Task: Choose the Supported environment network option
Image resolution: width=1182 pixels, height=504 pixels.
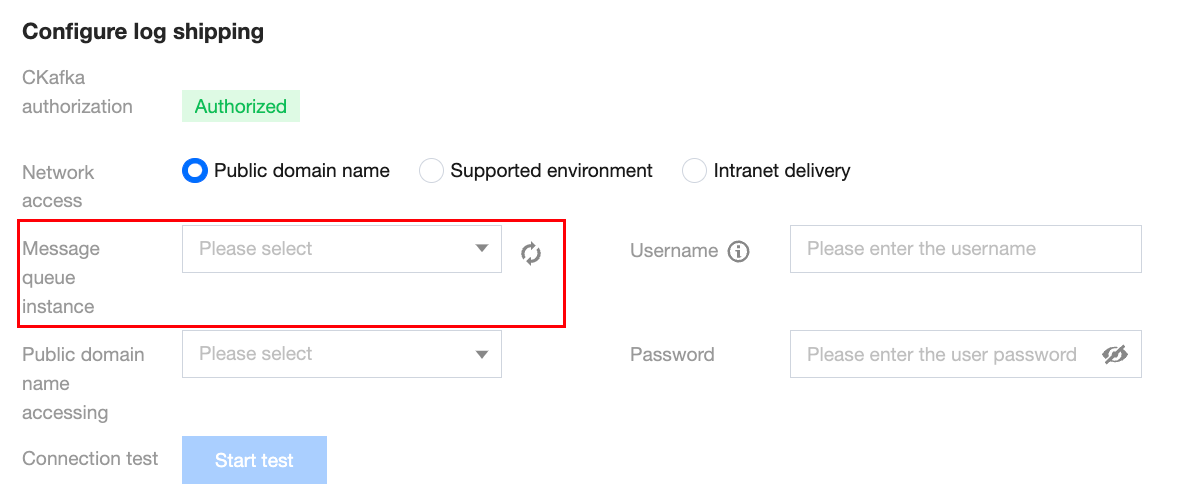Action: (431, 171)
